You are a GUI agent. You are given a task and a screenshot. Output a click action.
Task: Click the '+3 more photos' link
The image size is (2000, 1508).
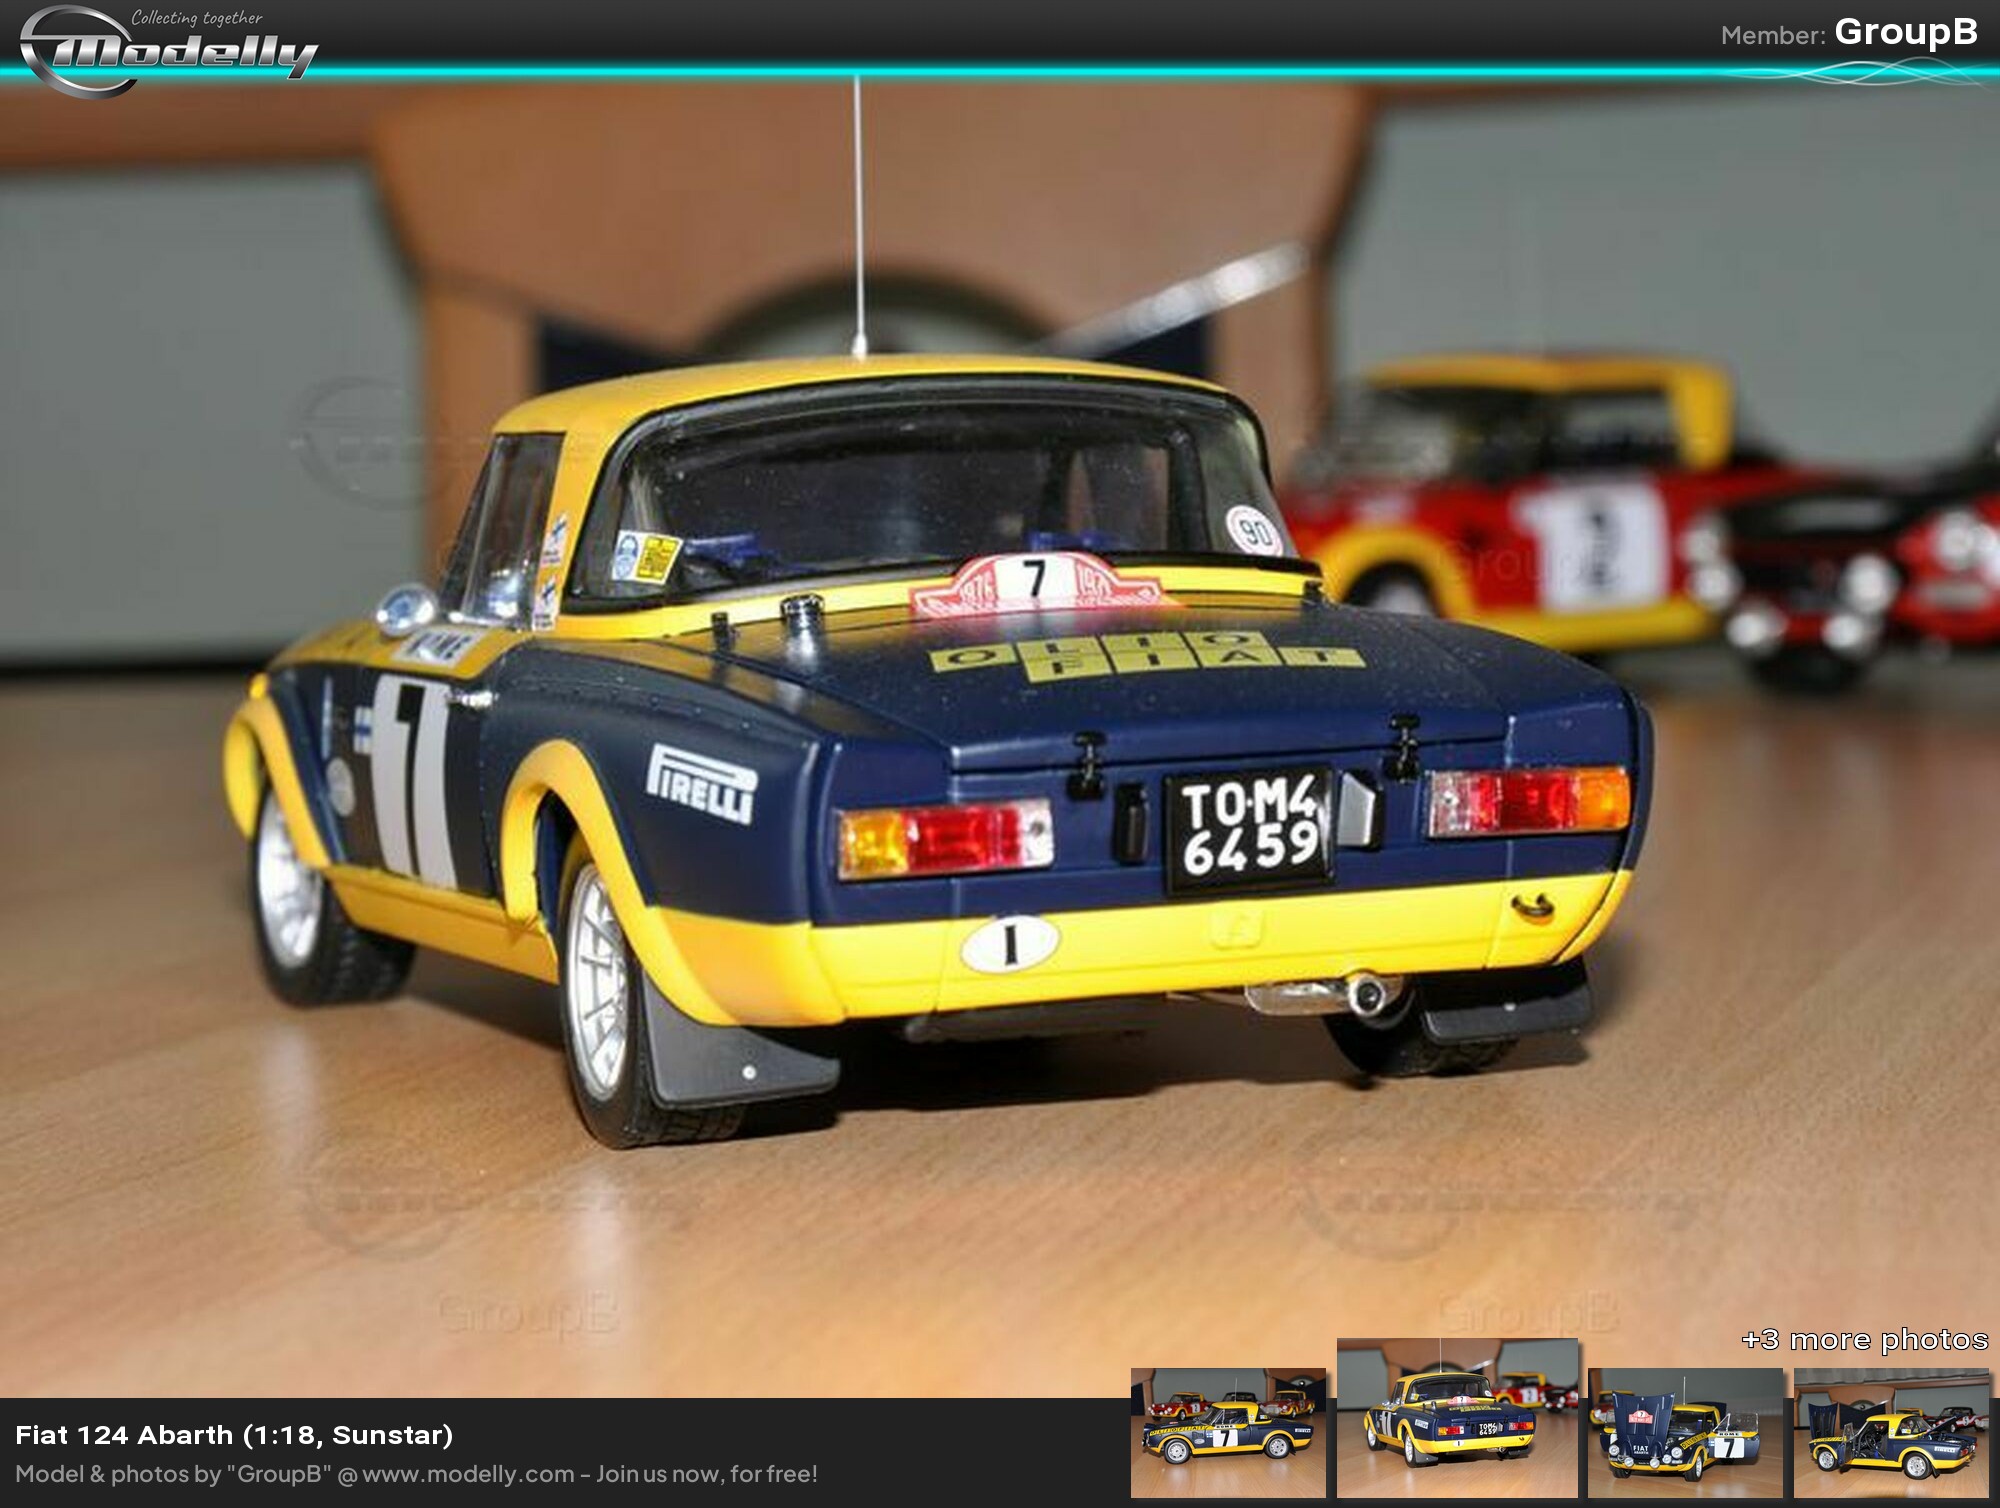point(1864,1339)
